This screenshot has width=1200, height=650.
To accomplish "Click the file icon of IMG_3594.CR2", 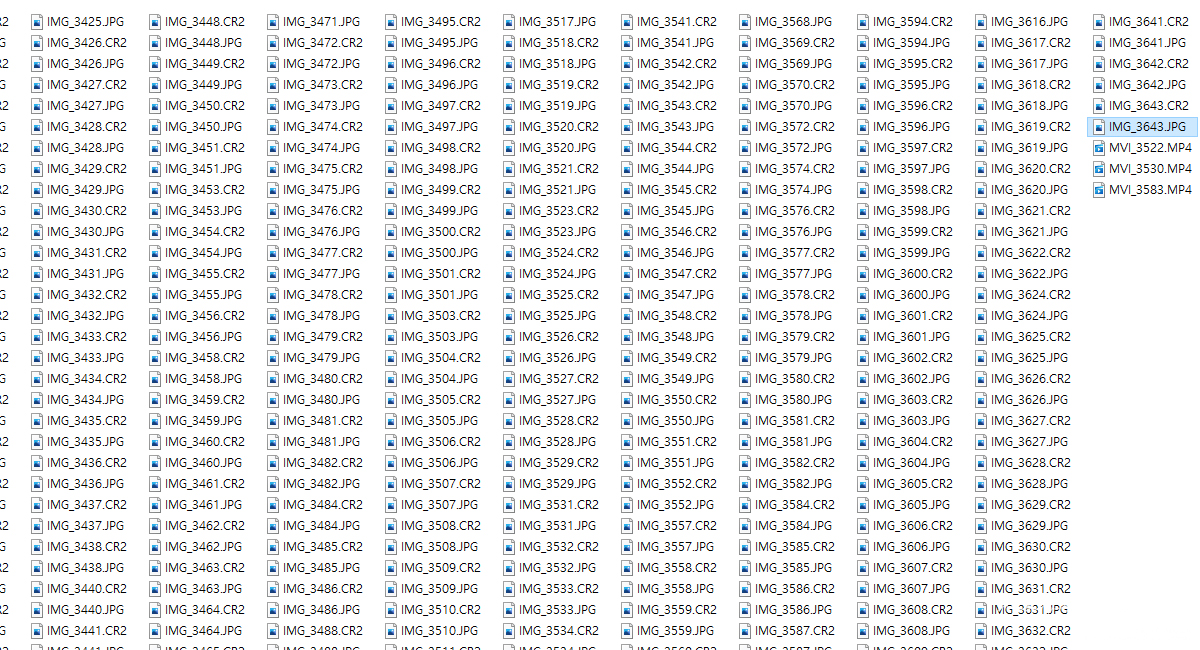I will click(x=863, y=21).
